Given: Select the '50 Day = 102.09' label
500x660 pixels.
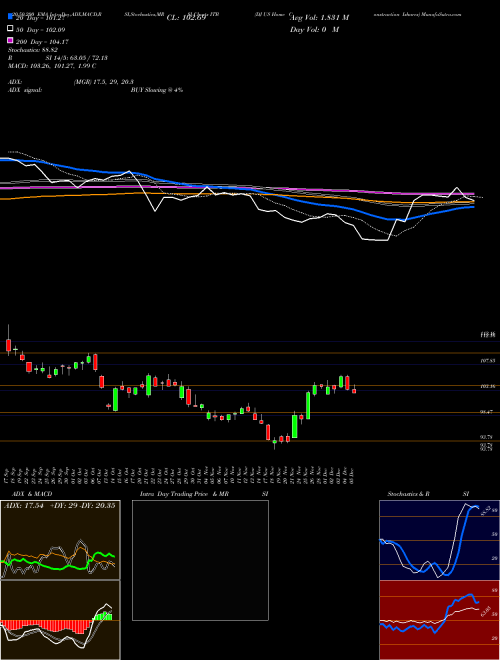Looking at the screenshot, I should coord(41,30).
